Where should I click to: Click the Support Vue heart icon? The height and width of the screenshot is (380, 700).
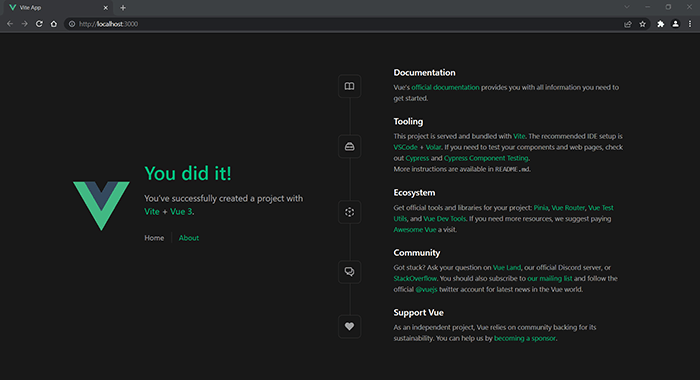350,326
